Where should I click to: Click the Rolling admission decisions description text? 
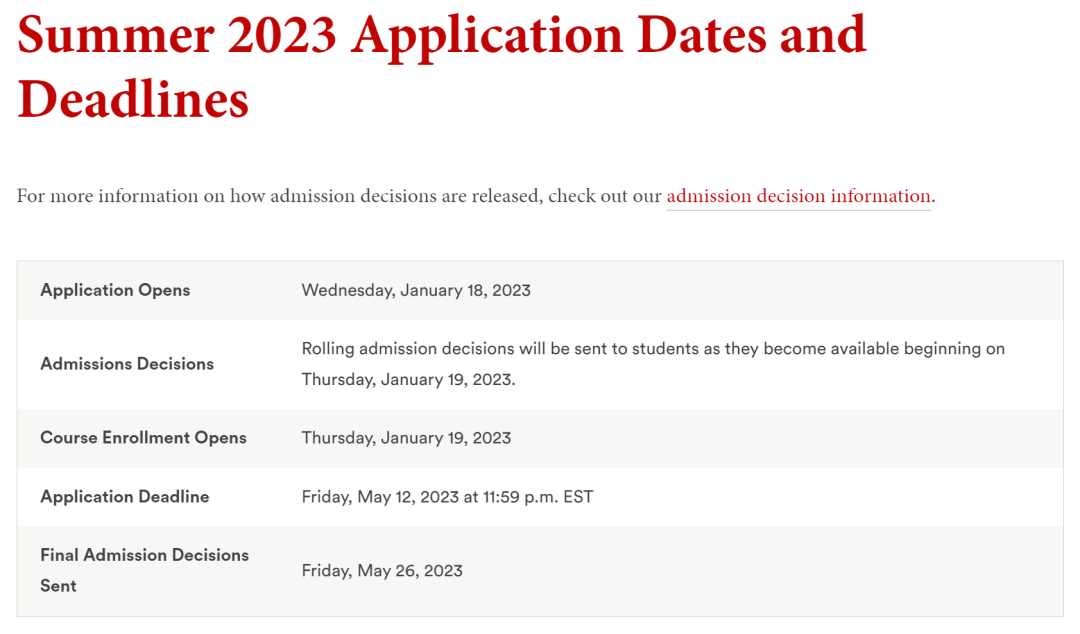coord(653,364)
